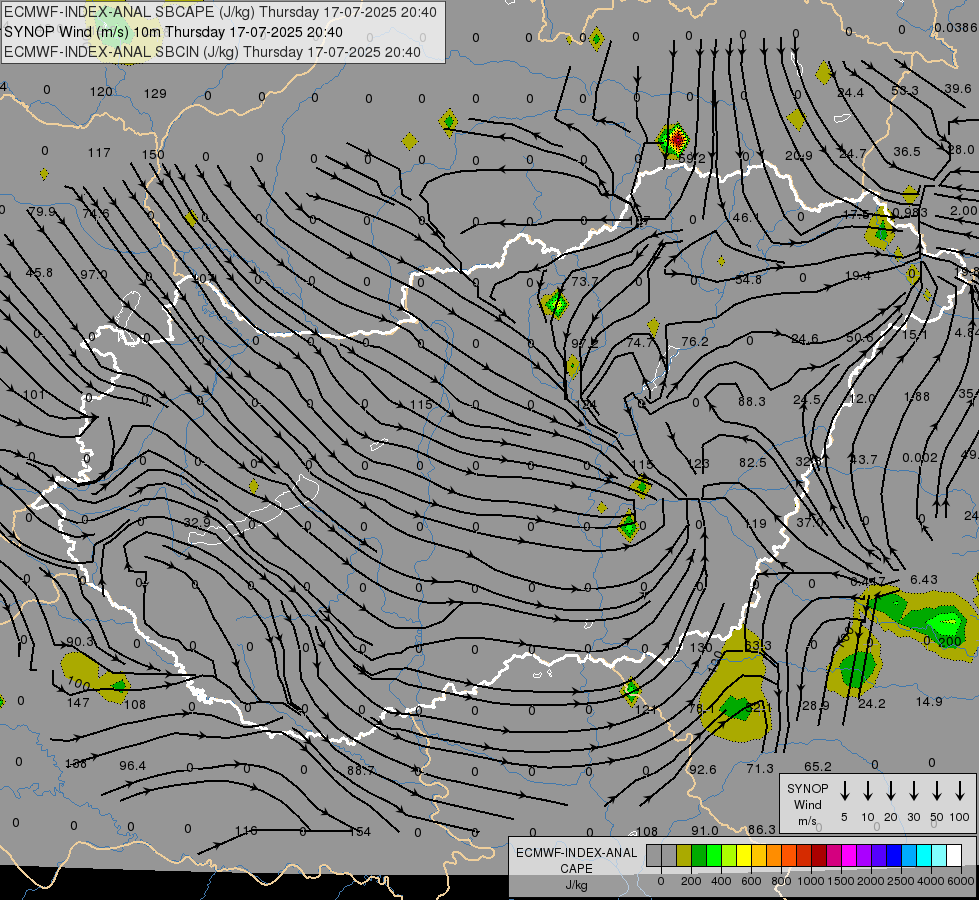
Task: Click the '88.3' value on the map
Action: 752,402
